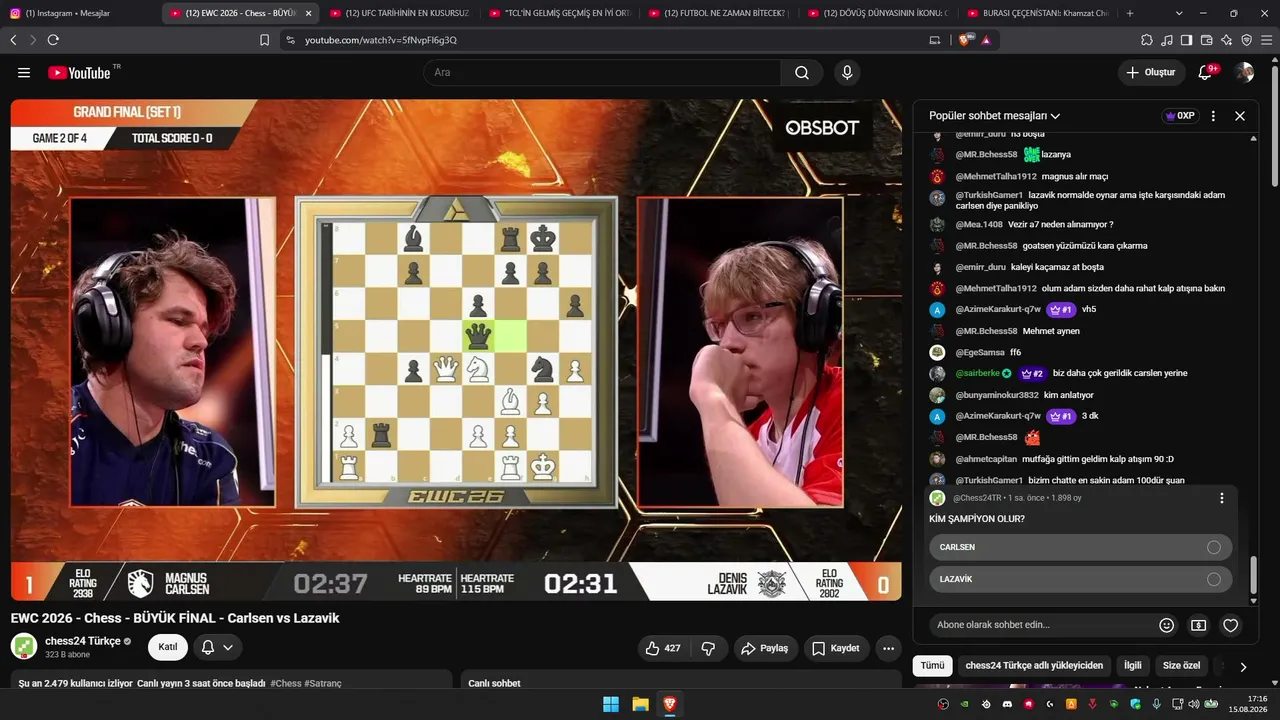Open the tab search chevron

pos(1179,13)
